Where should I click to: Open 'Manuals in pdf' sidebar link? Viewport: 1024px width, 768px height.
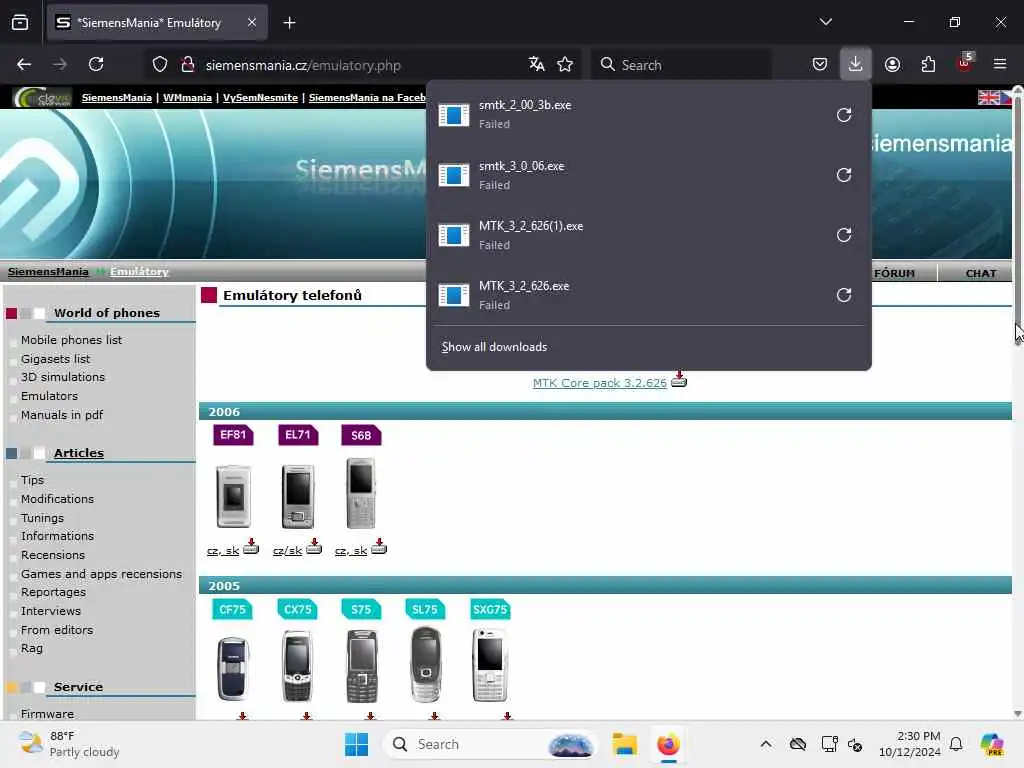(x=62, y=415)
